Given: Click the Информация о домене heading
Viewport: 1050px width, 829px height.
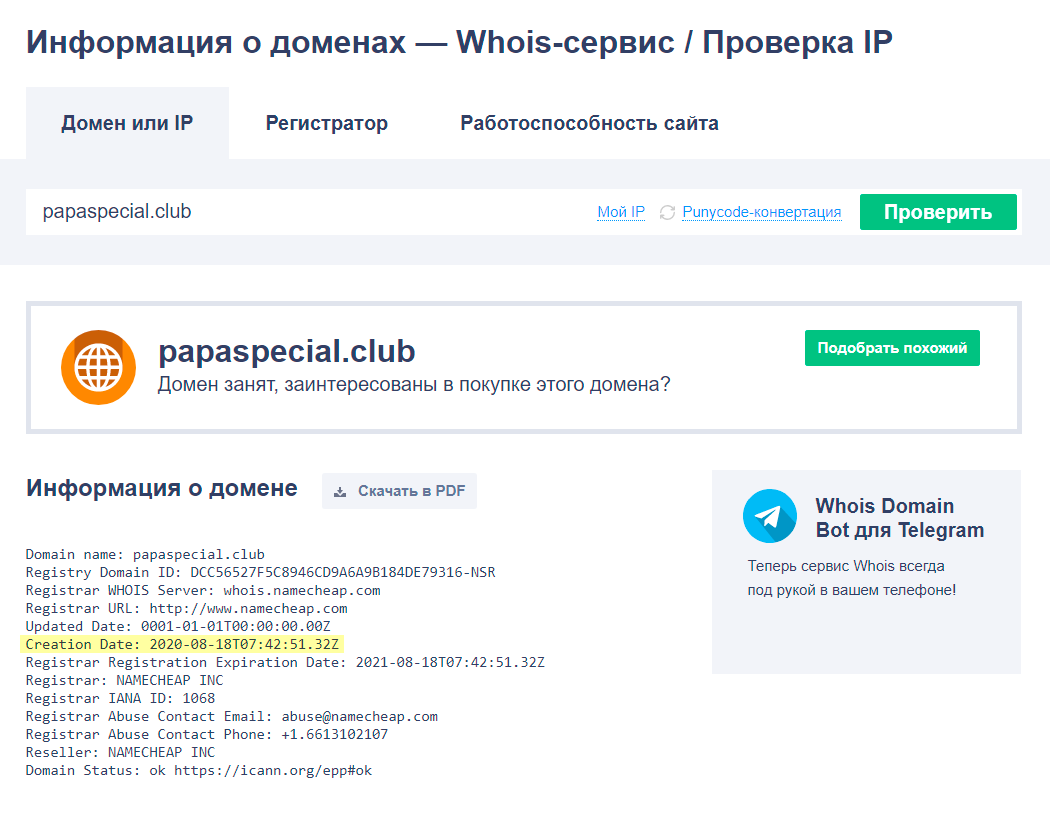Looking at the screenshot, I should [161, 488].
